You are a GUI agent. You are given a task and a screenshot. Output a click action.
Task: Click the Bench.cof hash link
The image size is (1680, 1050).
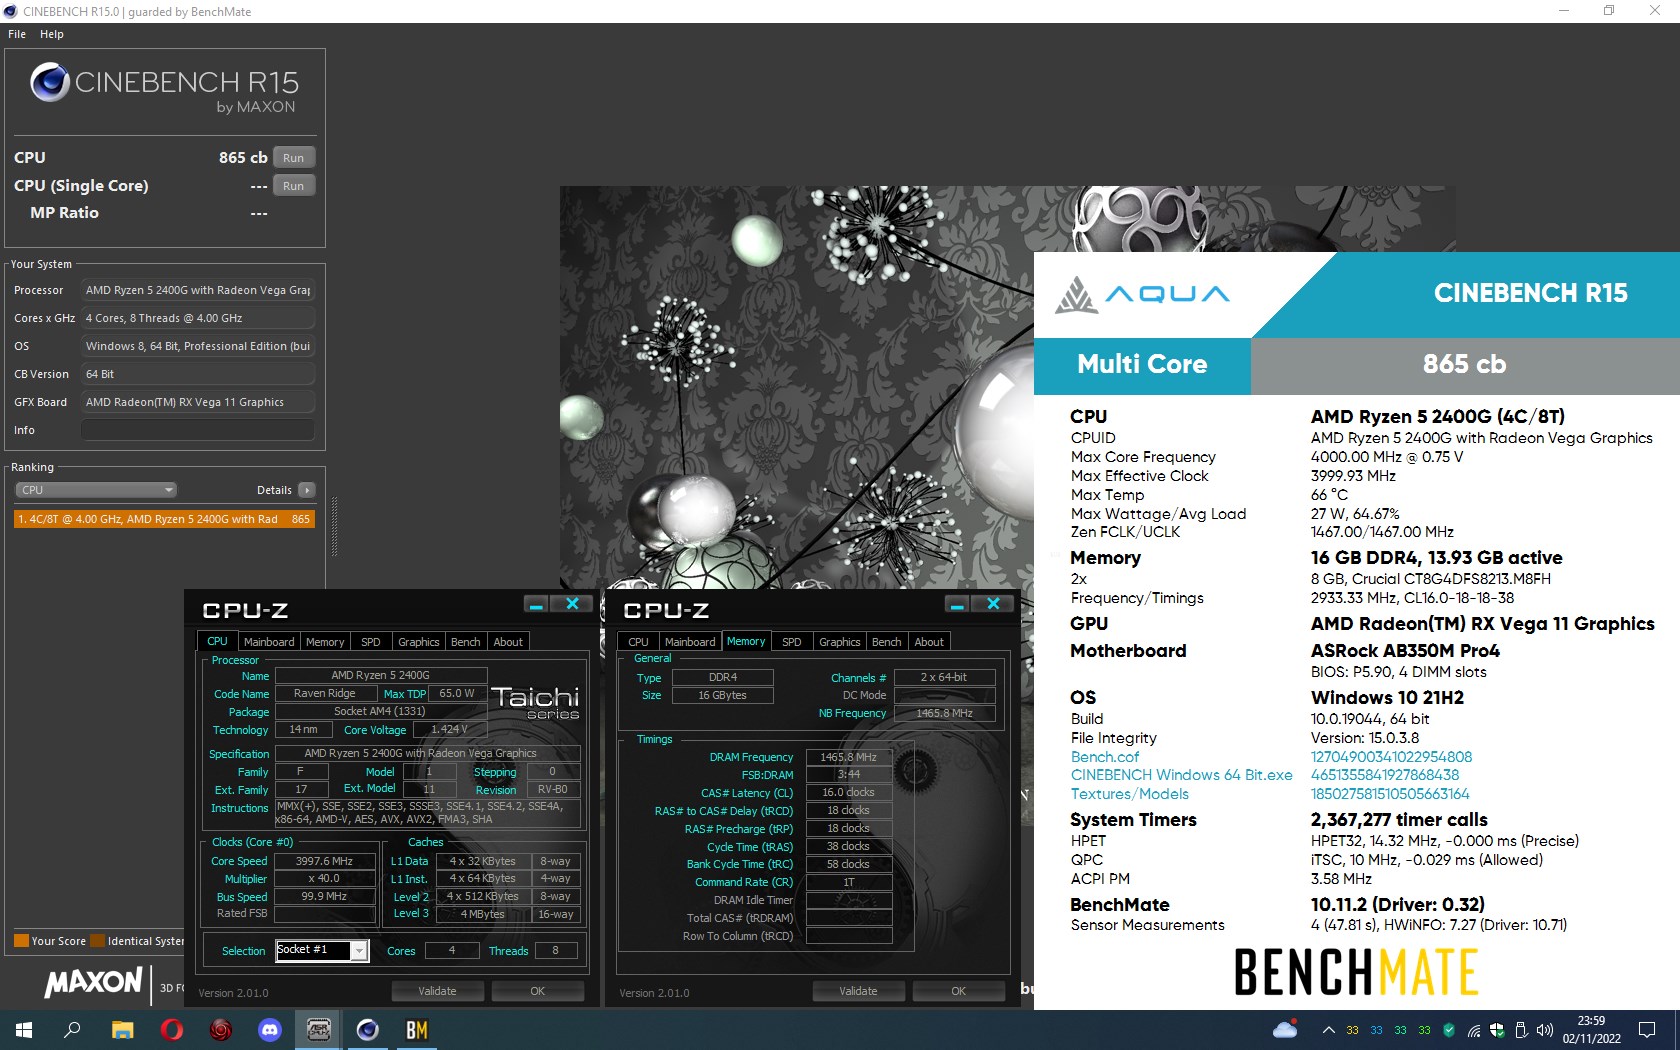pos(1391,757)
